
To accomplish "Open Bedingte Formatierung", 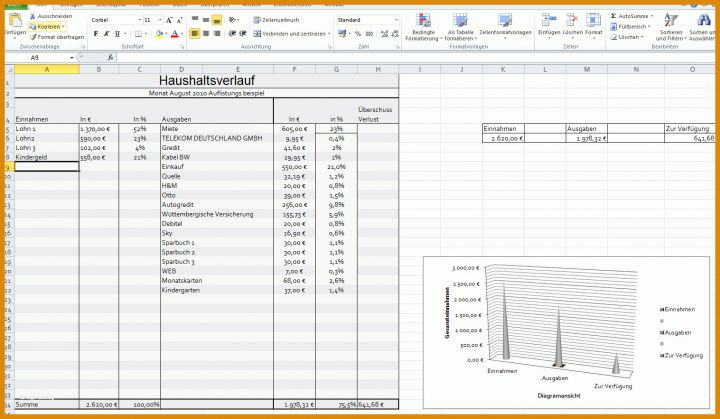I will (x=423, y=27).
